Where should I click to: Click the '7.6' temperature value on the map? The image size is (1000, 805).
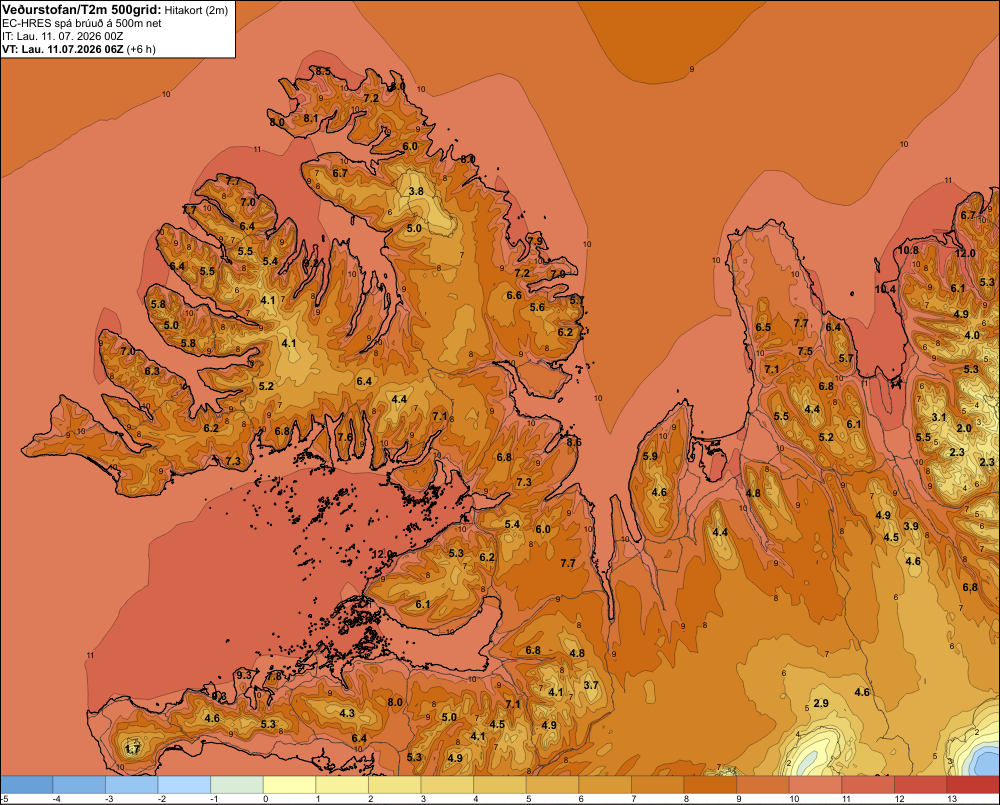pyautogui.click(x=345, y=437)
